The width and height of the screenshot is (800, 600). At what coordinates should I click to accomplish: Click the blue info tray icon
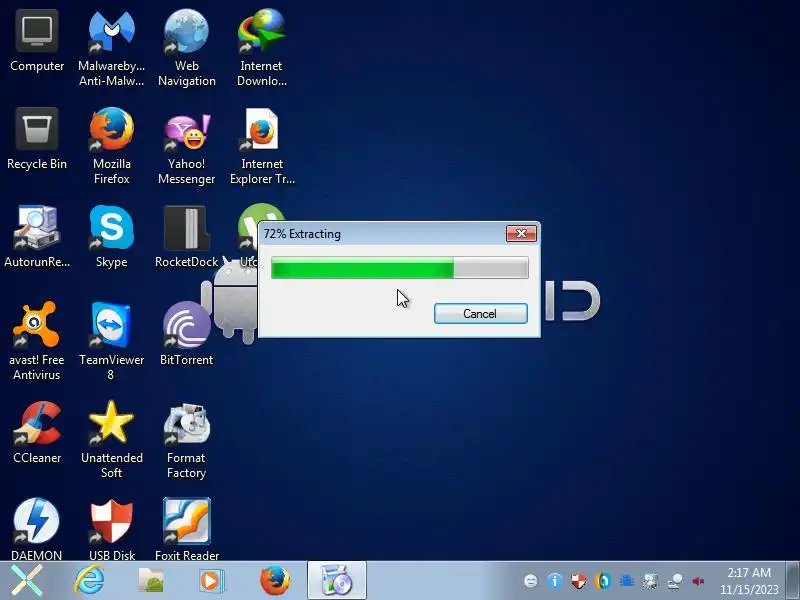[555, 581]
